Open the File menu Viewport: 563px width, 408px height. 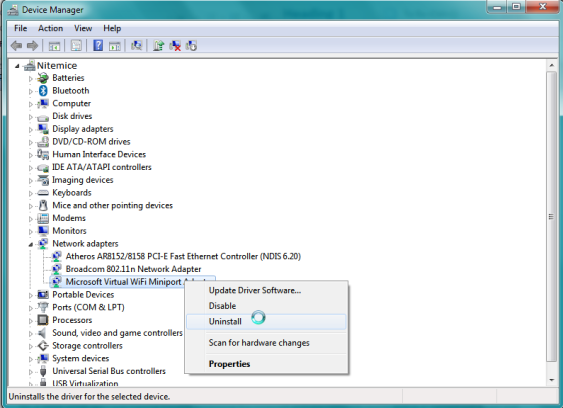[20, 28]
